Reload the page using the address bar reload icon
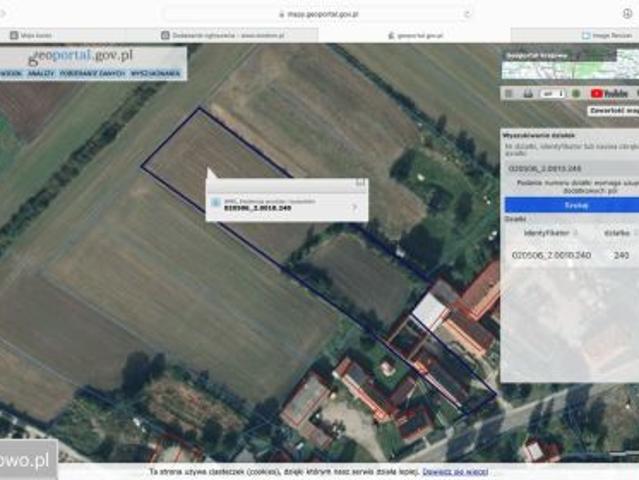Viewport: 639px width, 480px height. click(467, 14)
